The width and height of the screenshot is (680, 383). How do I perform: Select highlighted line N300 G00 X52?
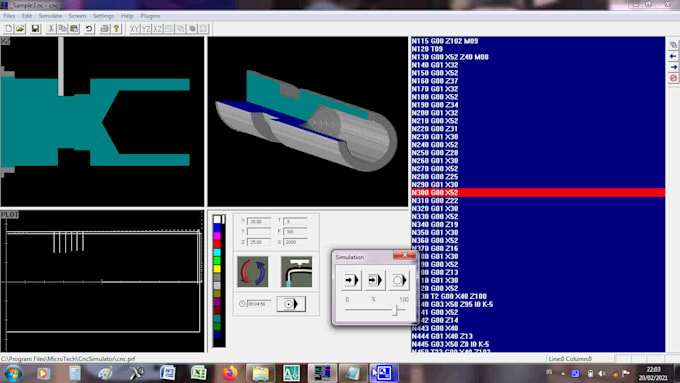tap(538, 193)
